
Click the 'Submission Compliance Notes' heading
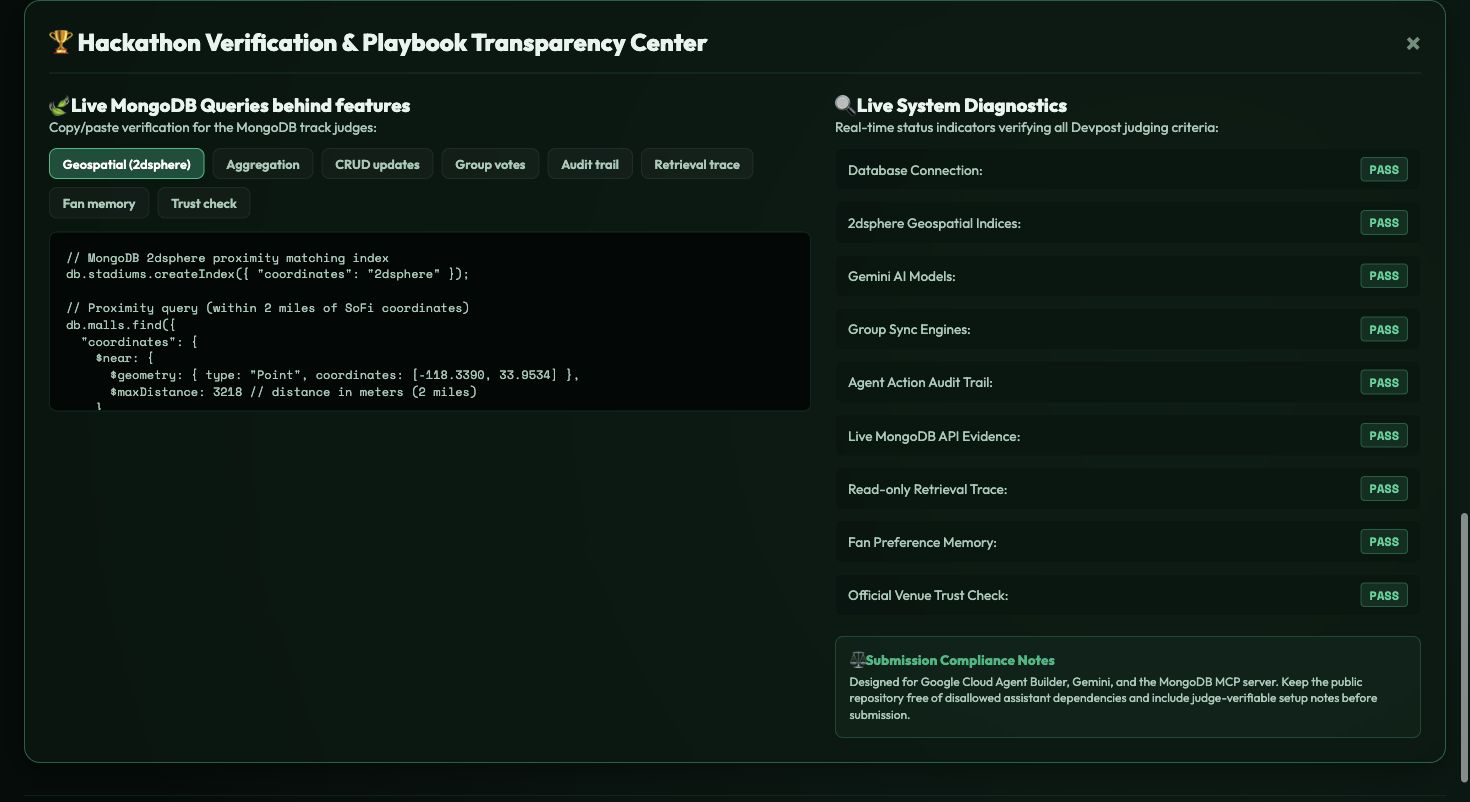(x=960, y=660)
